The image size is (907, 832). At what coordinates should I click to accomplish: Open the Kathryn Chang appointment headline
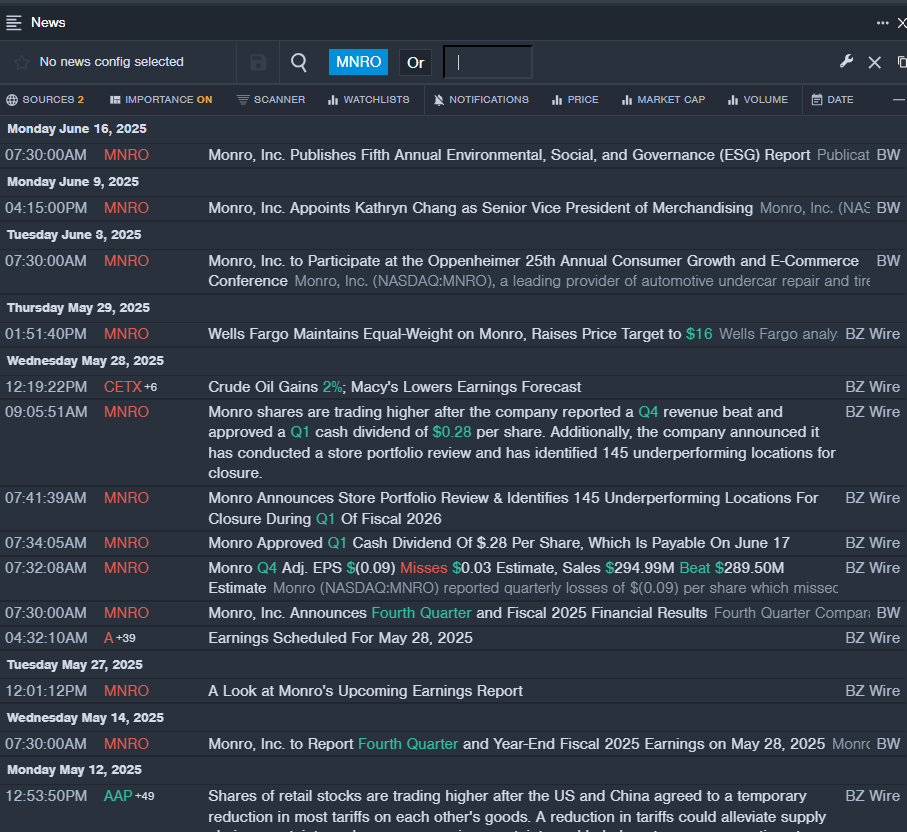(x=480, y=208)
